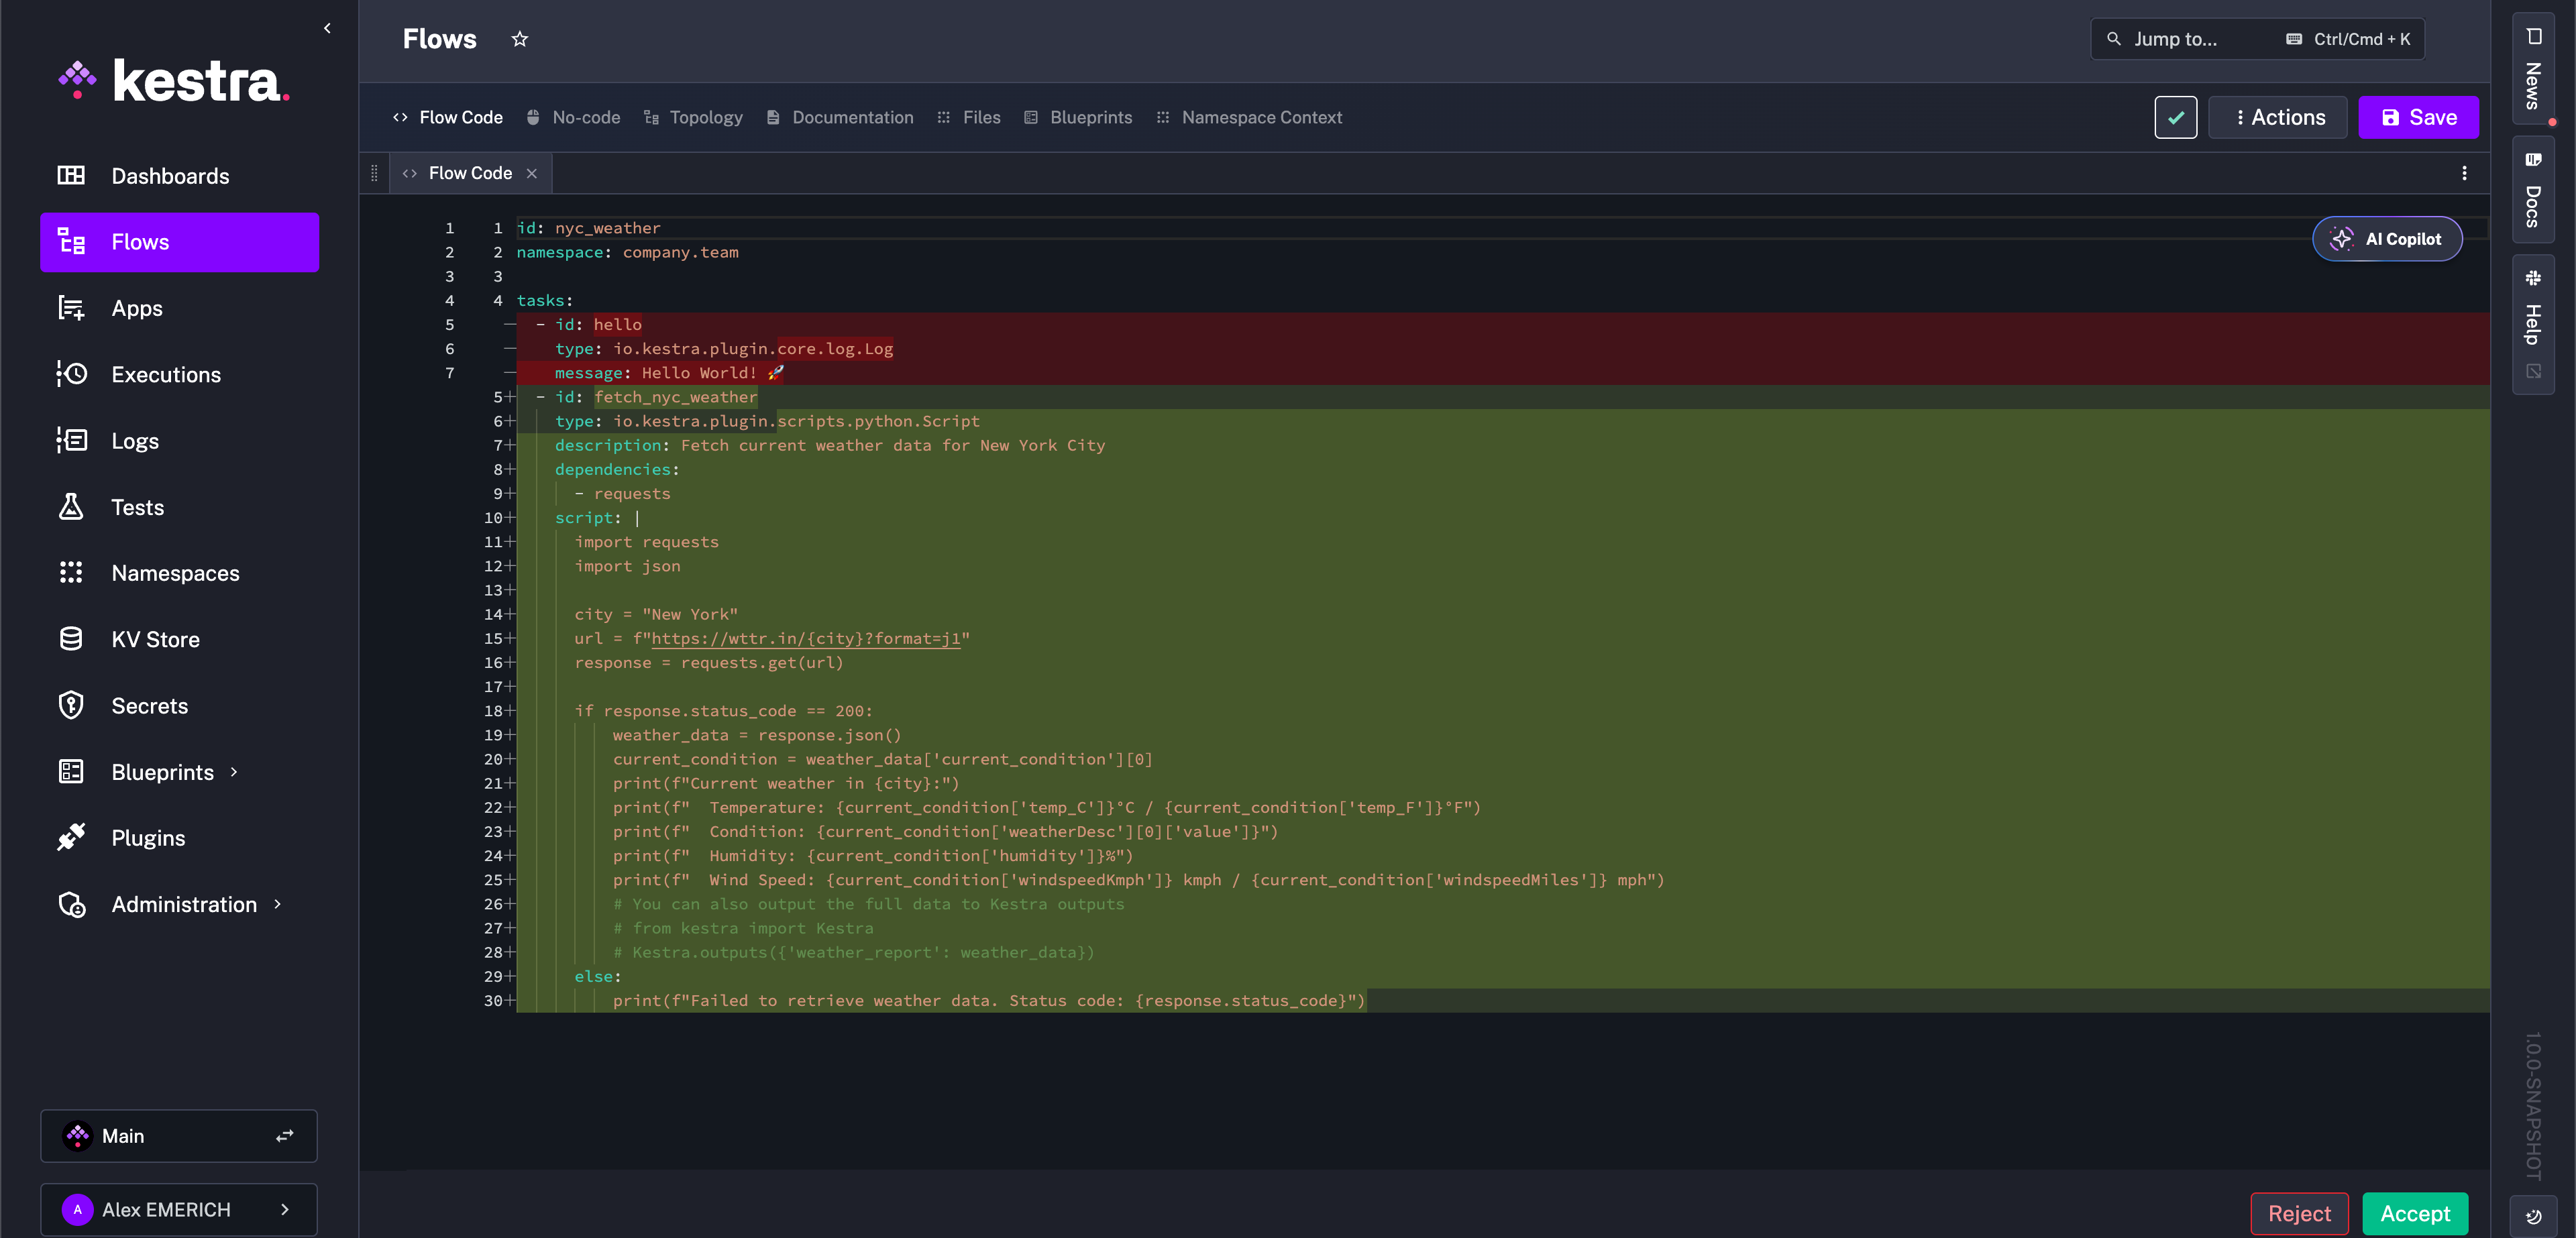
Task: Star the Flows page as a bookmark
Action: (x=519, y=39)
